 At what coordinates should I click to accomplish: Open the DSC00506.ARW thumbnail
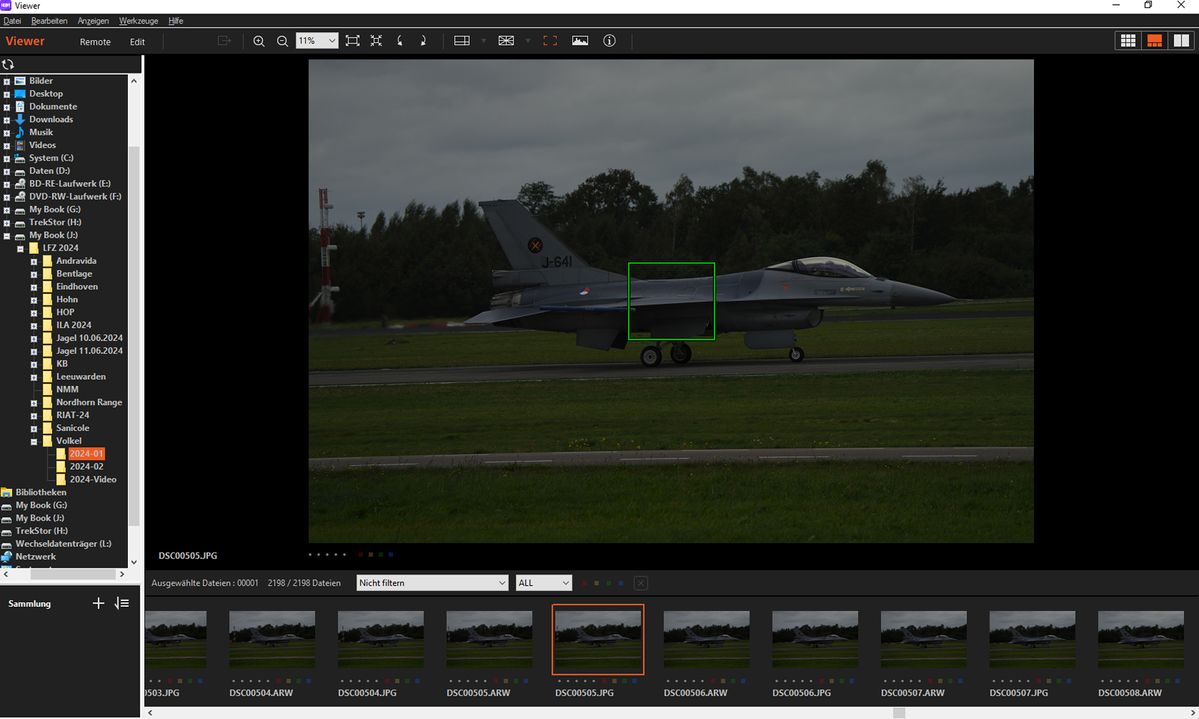[x=706, y=640]
